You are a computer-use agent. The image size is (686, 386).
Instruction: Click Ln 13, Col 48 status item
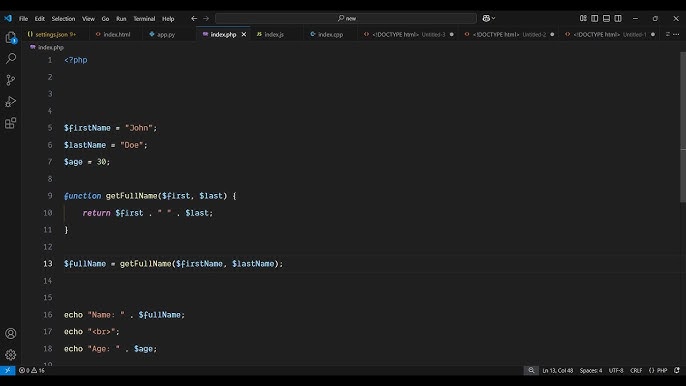[x=557, y=370]
